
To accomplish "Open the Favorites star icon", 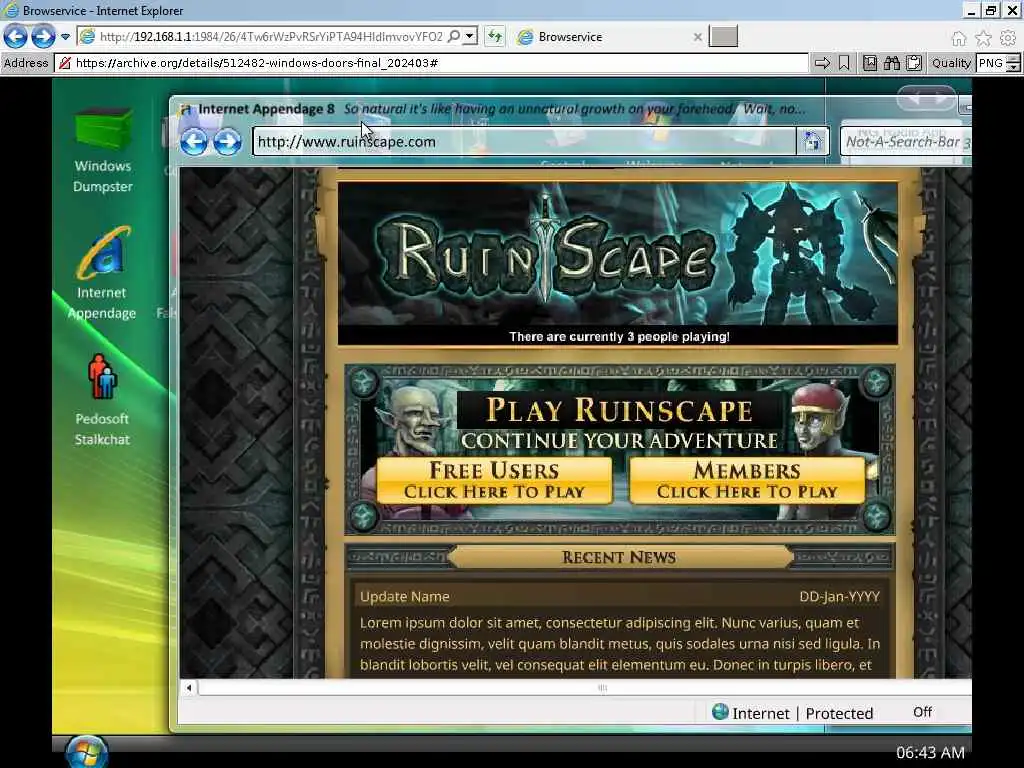I will 983,39.
